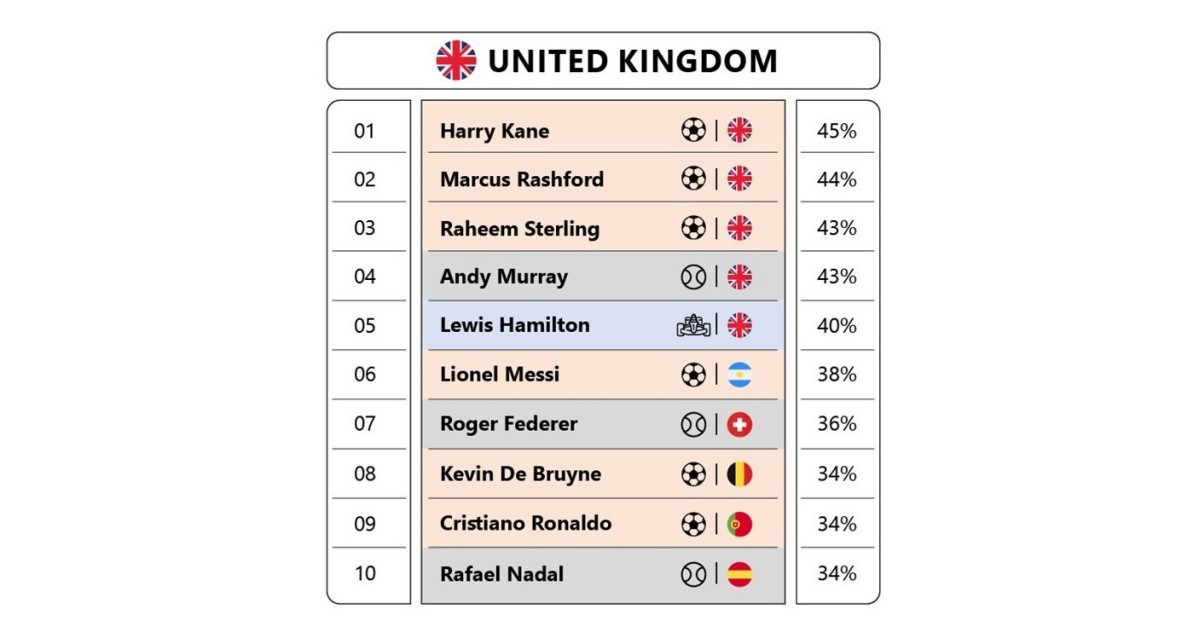
Task: Click the tennis ball icon beside Rafael Nadal
Action: tap(693, 574)
